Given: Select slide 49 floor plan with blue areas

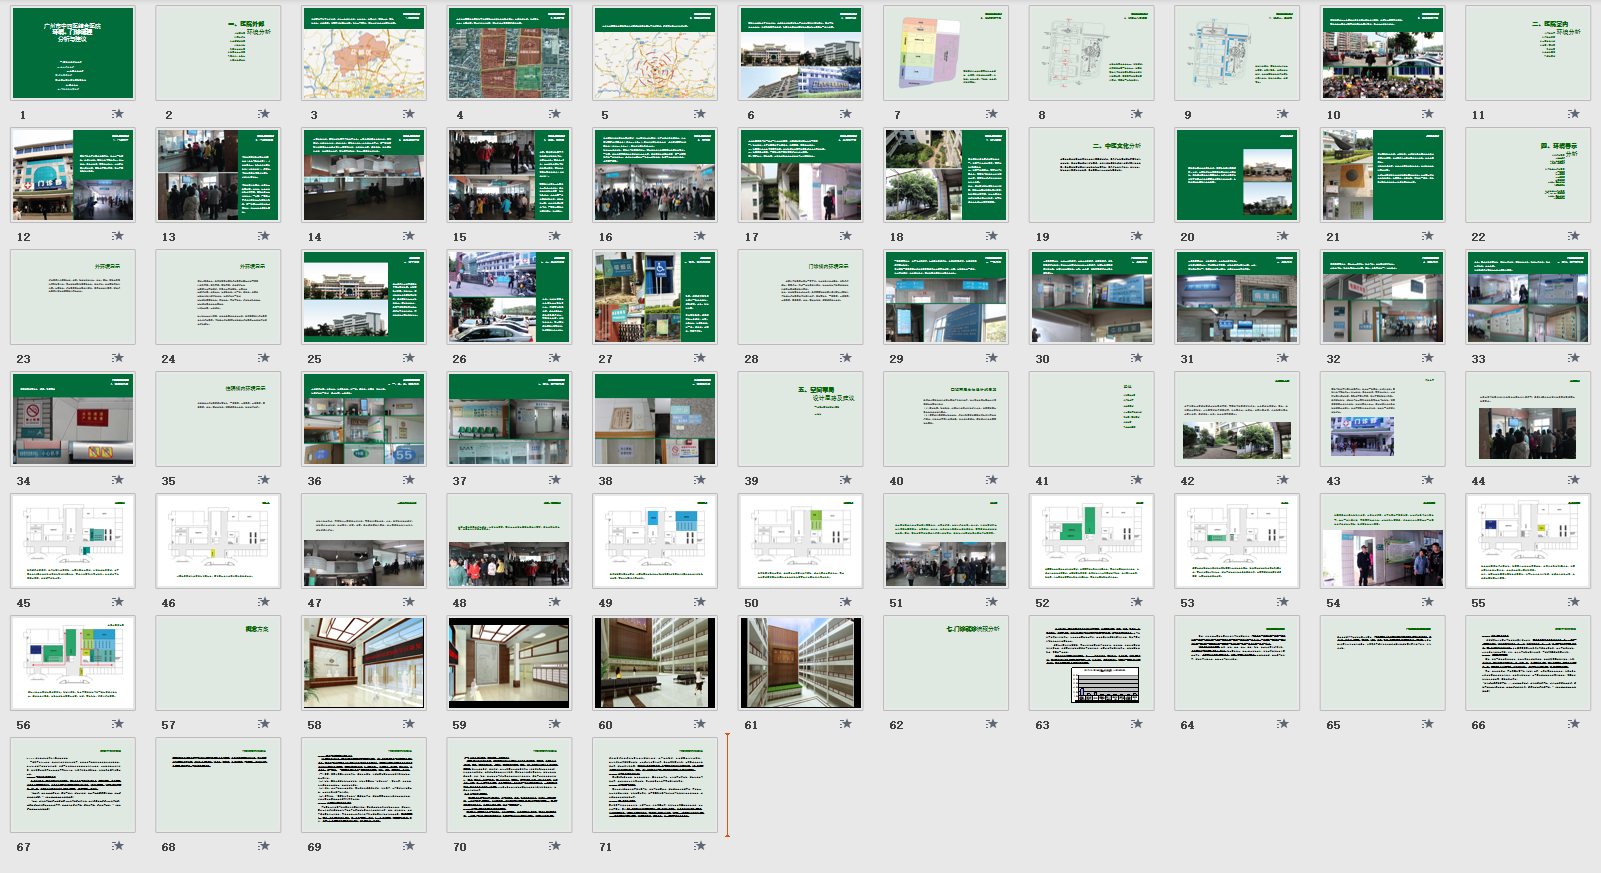Looking at the screenshot, I should tap(655, 540).
